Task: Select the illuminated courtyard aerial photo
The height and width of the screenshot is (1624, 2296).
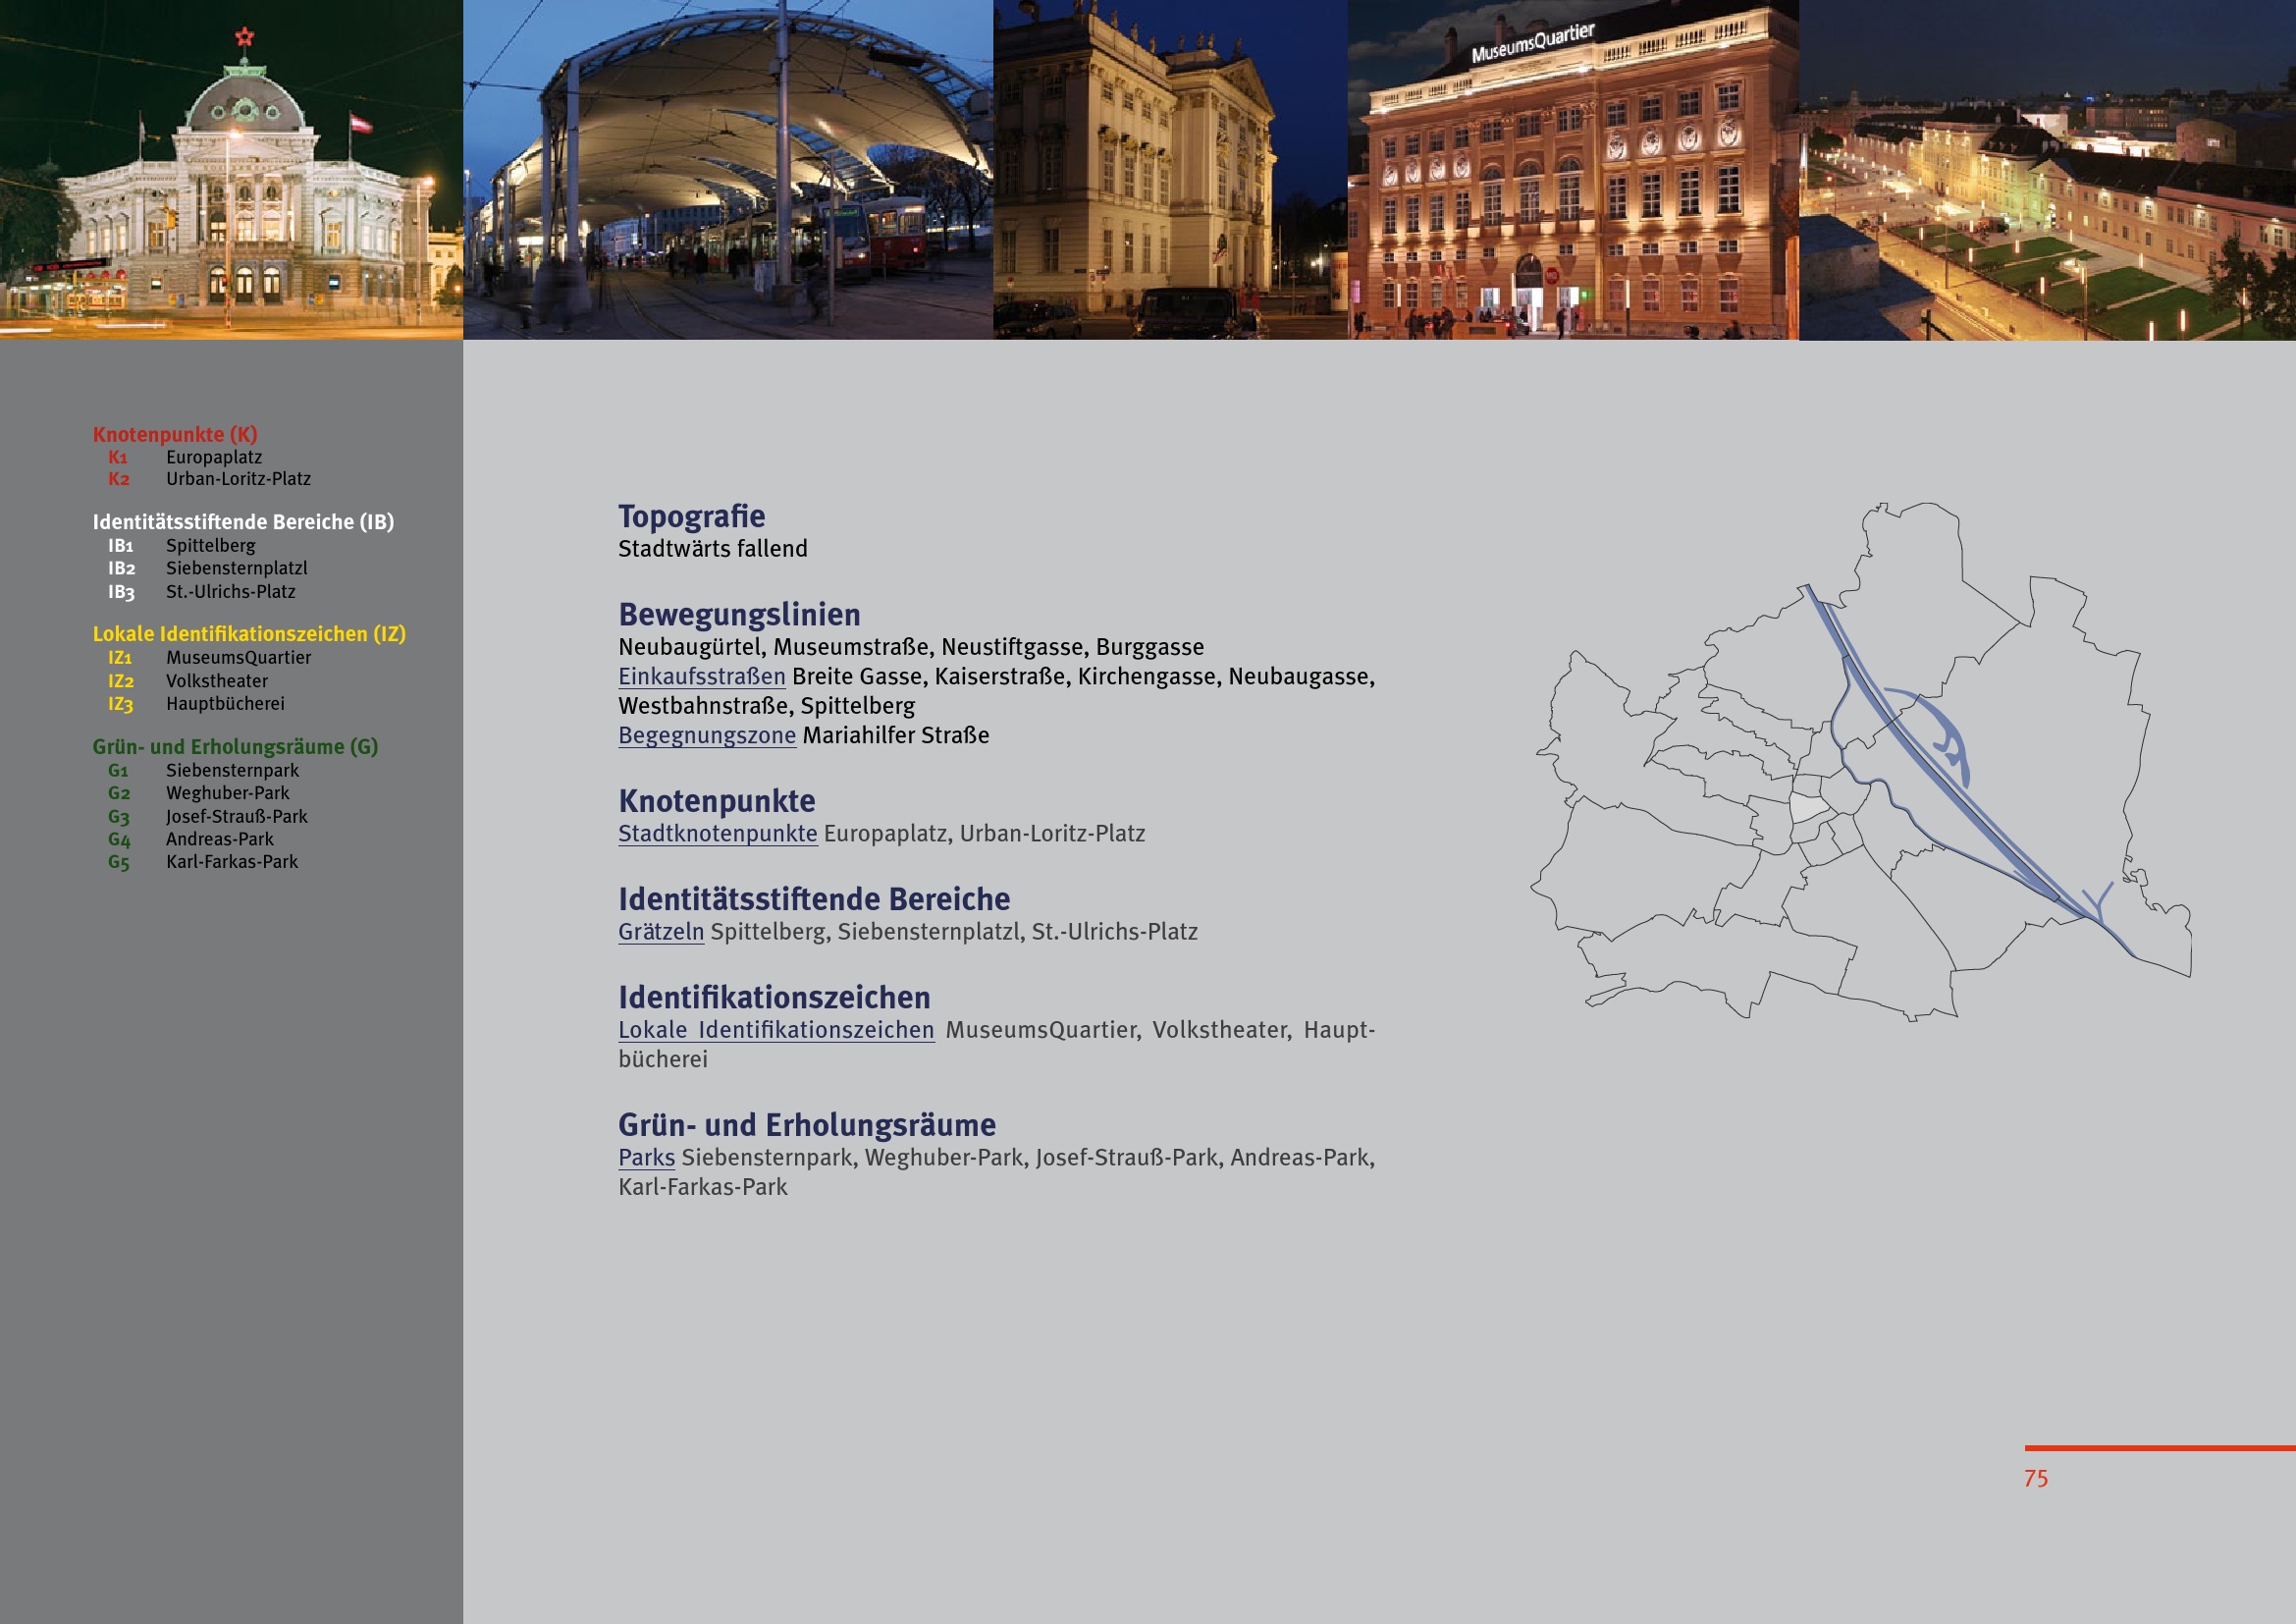Action: (x=2046, y=170)
